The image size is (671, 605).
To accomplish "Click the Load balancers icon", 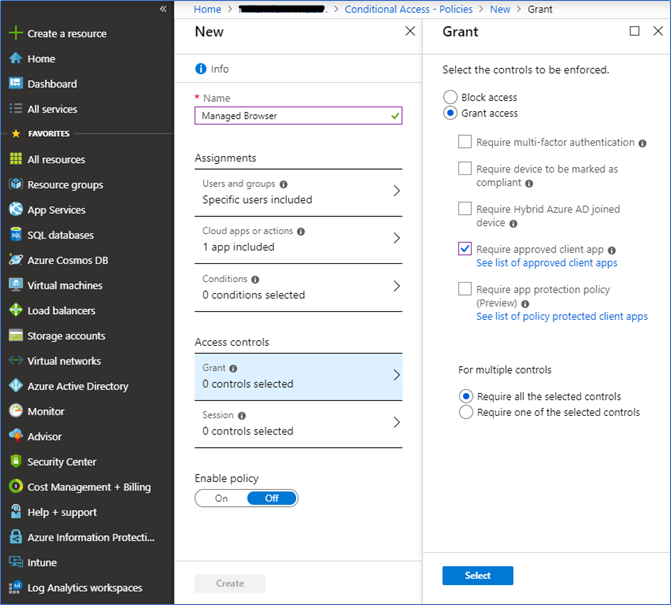I will 16,310.
